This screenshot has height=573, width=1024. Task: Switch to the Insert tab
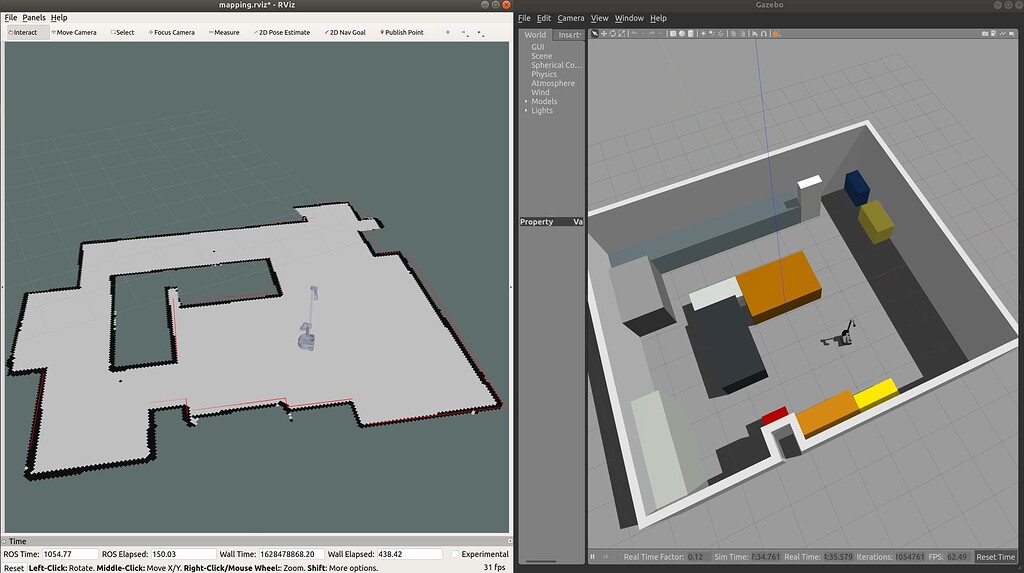(568, 35)
